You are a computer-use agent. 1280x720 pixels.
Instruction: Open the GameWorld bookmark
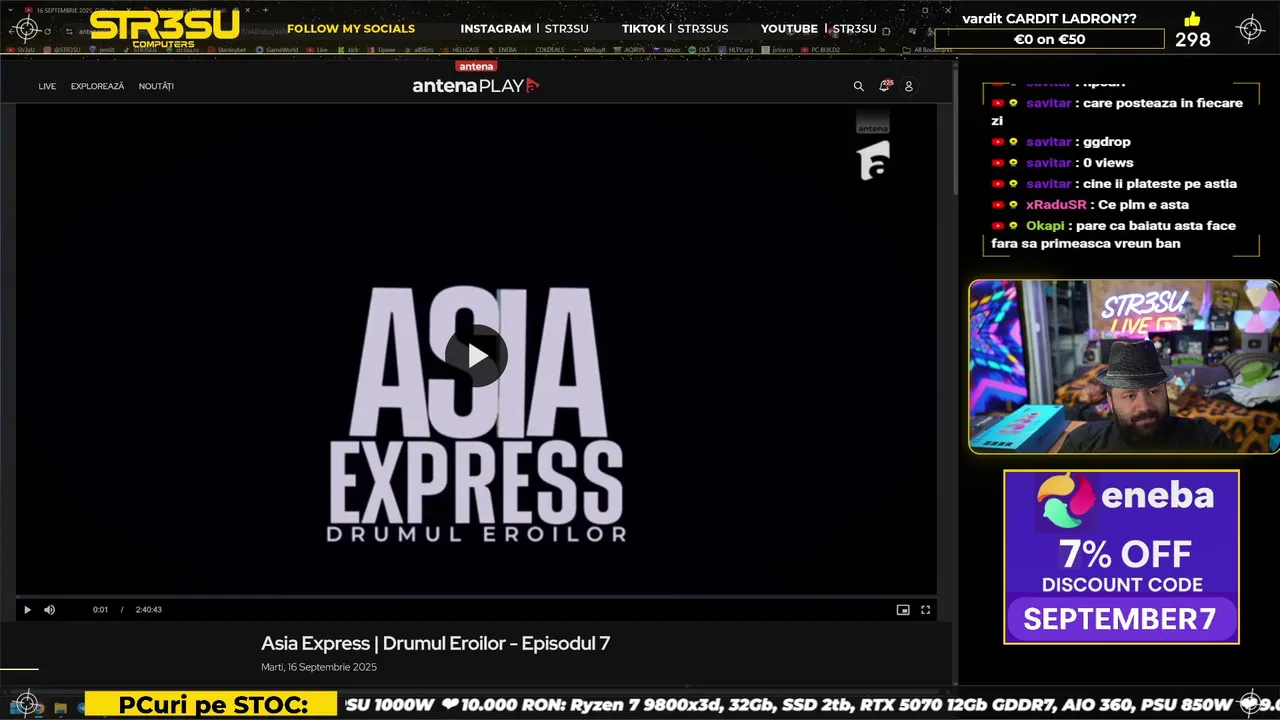[276, 49]
